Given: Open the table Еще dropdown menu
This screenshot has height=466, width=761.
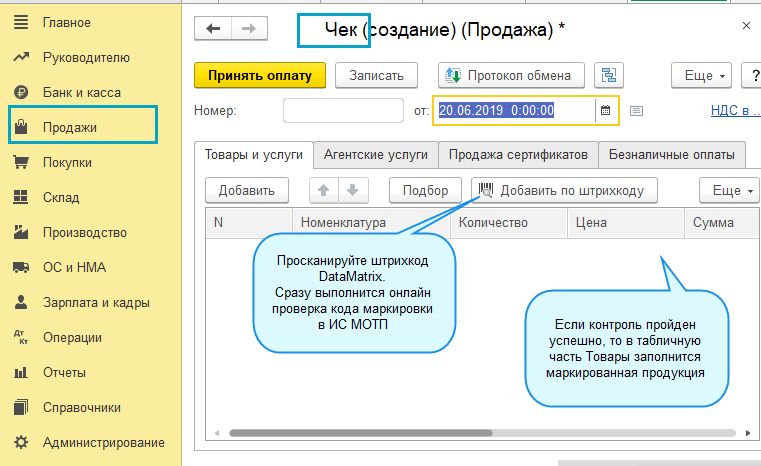Looking at the screenshot, I should click(729, 190).
